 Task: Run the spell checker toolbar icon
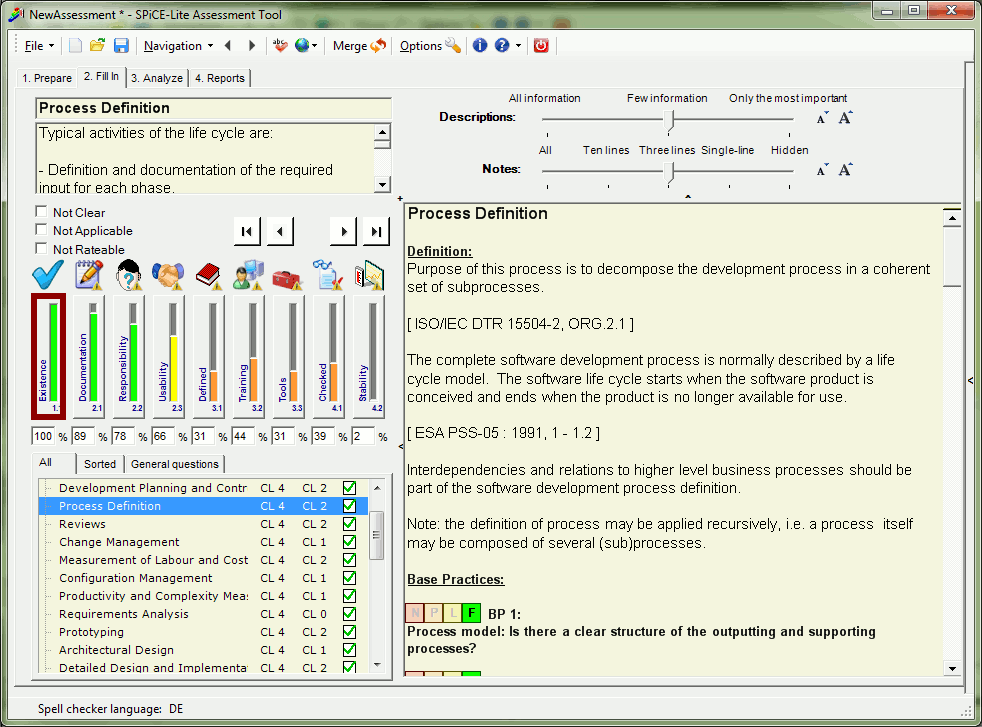pyautogui.click(x=280, y=46)
